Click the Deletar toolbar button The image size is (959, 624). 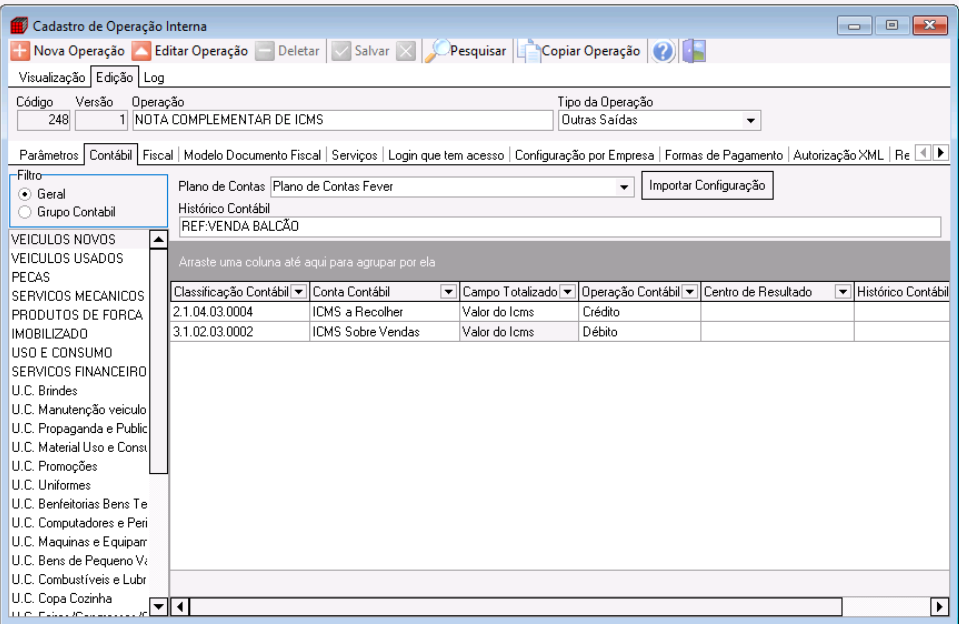287,51
